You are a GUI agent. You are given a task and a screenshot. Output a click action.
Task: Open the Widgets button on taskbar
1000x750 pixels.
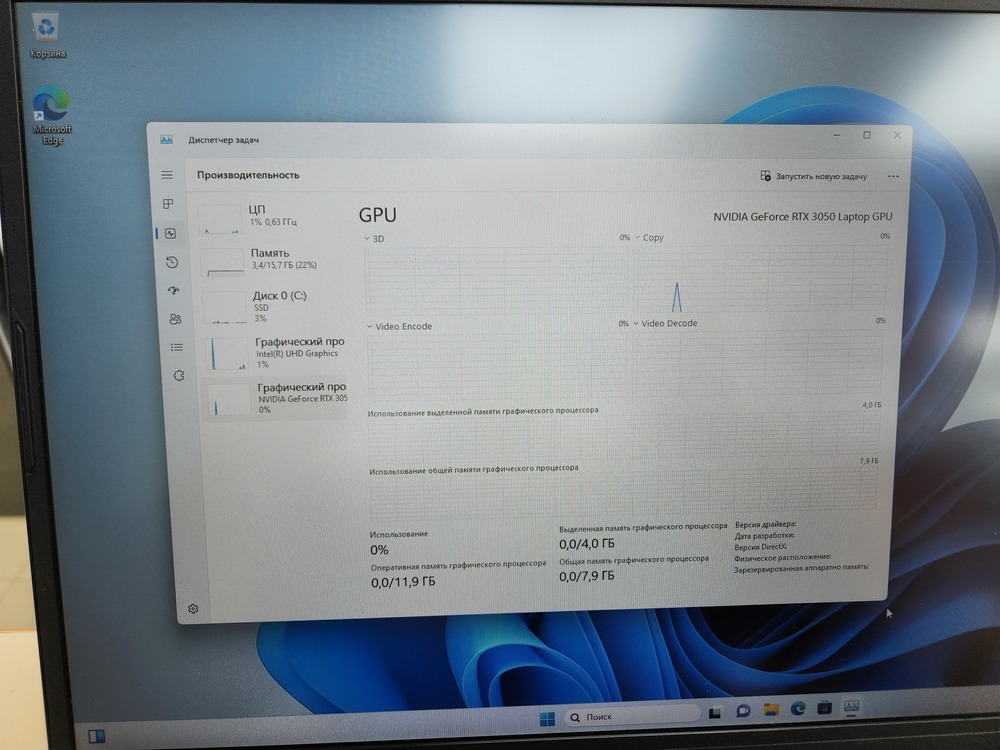coord(96,737)
